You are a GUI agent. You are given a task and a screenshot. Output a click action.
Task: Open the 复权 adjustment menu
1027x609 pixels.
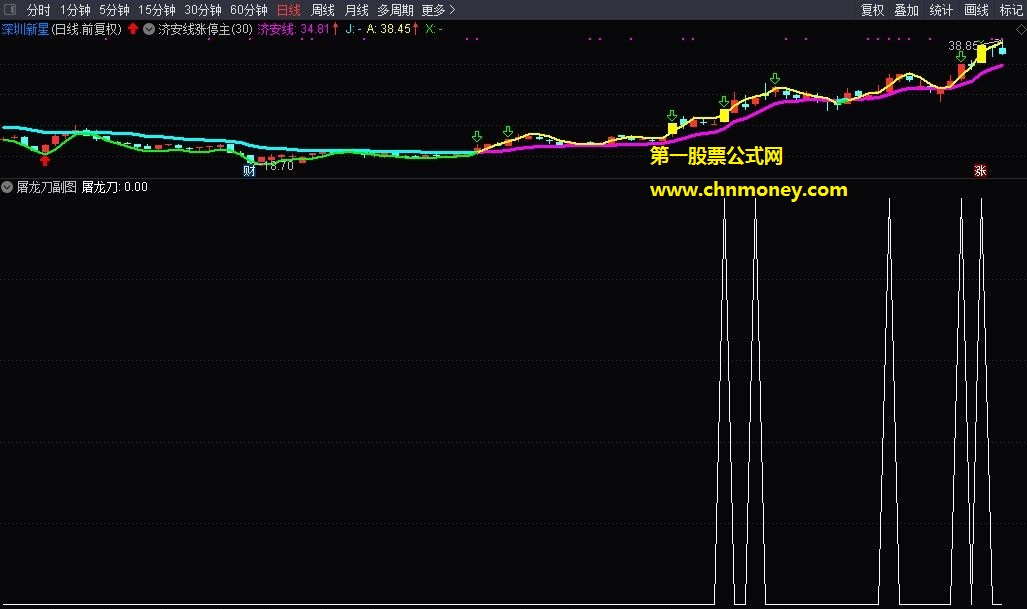tap(872, 10)
